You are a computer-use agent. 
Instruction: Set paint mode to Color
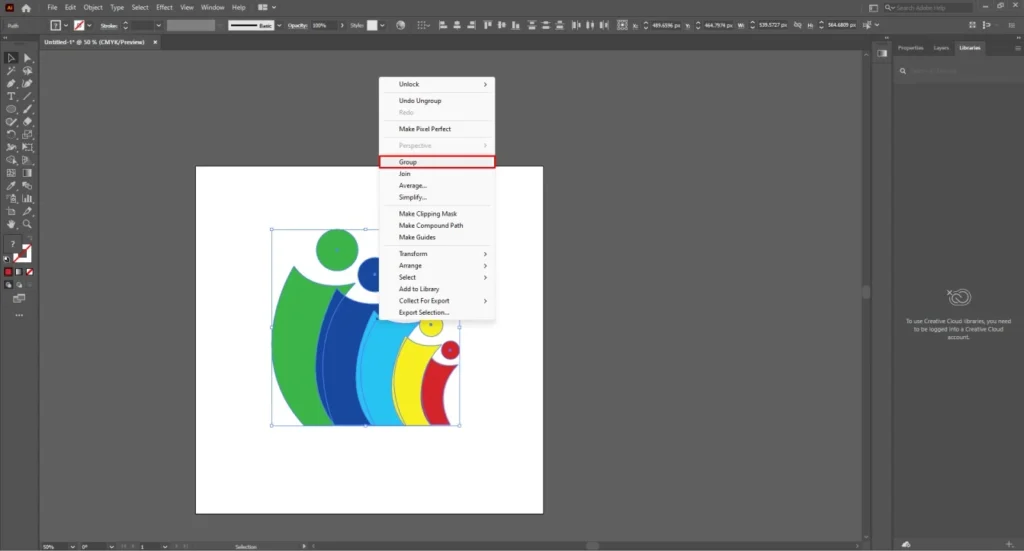pyautogui.click(x=8, y=272)
